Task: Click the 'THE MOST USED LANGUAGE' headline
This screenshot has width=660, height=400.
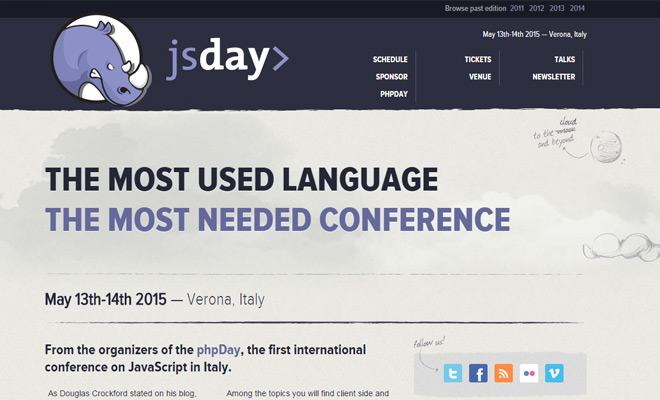Action: pyautogui.click(x=242, y=179)
